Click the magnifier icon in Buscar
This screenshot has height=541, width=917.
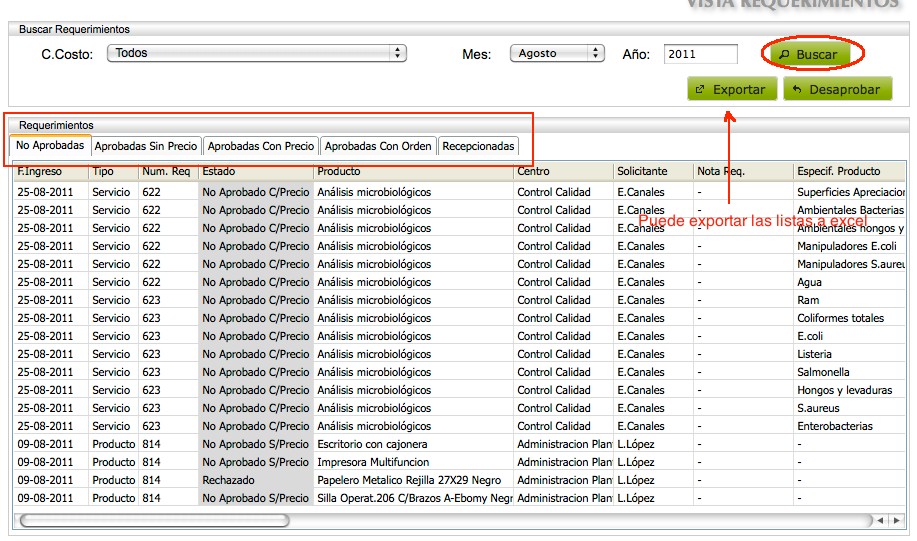(x=785, y=54)
